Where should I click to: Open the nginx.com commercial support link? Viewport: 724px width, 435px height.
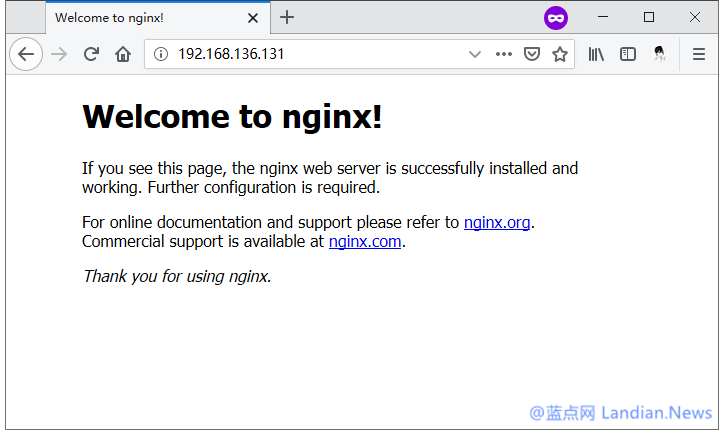tap(365, 241)
